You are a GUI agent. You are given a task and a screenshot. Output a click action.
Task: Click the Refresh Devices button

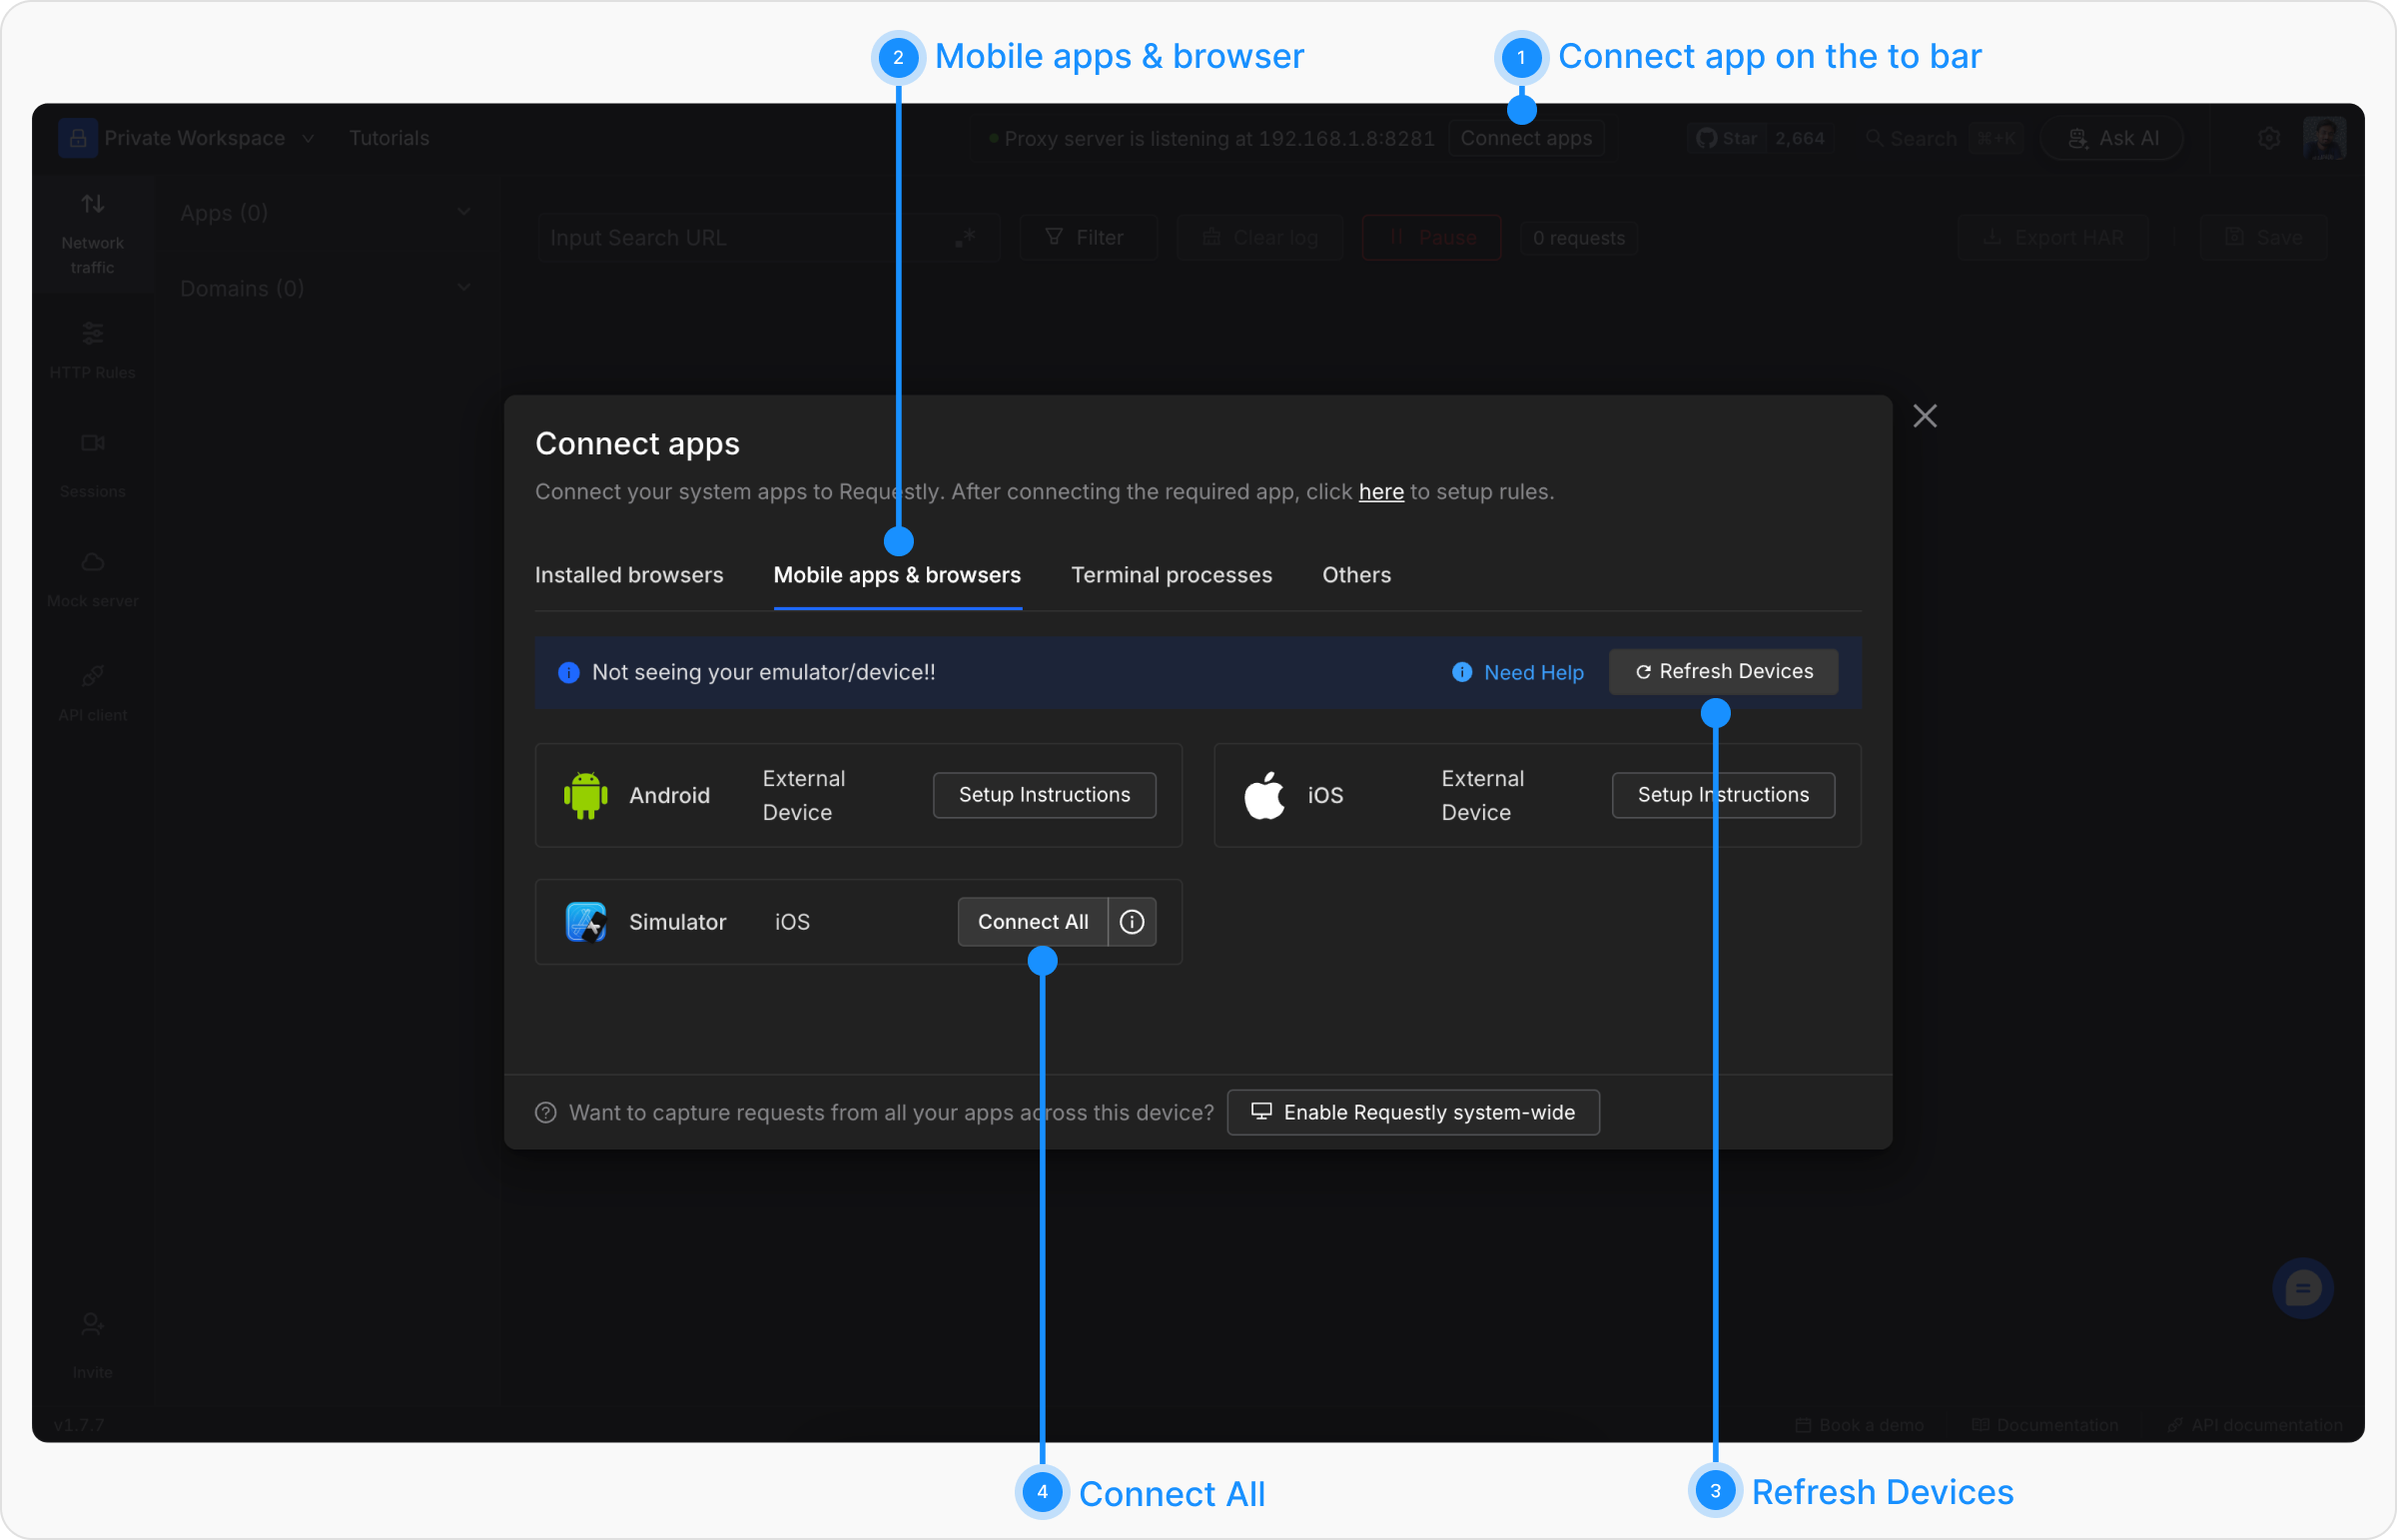1722,672
